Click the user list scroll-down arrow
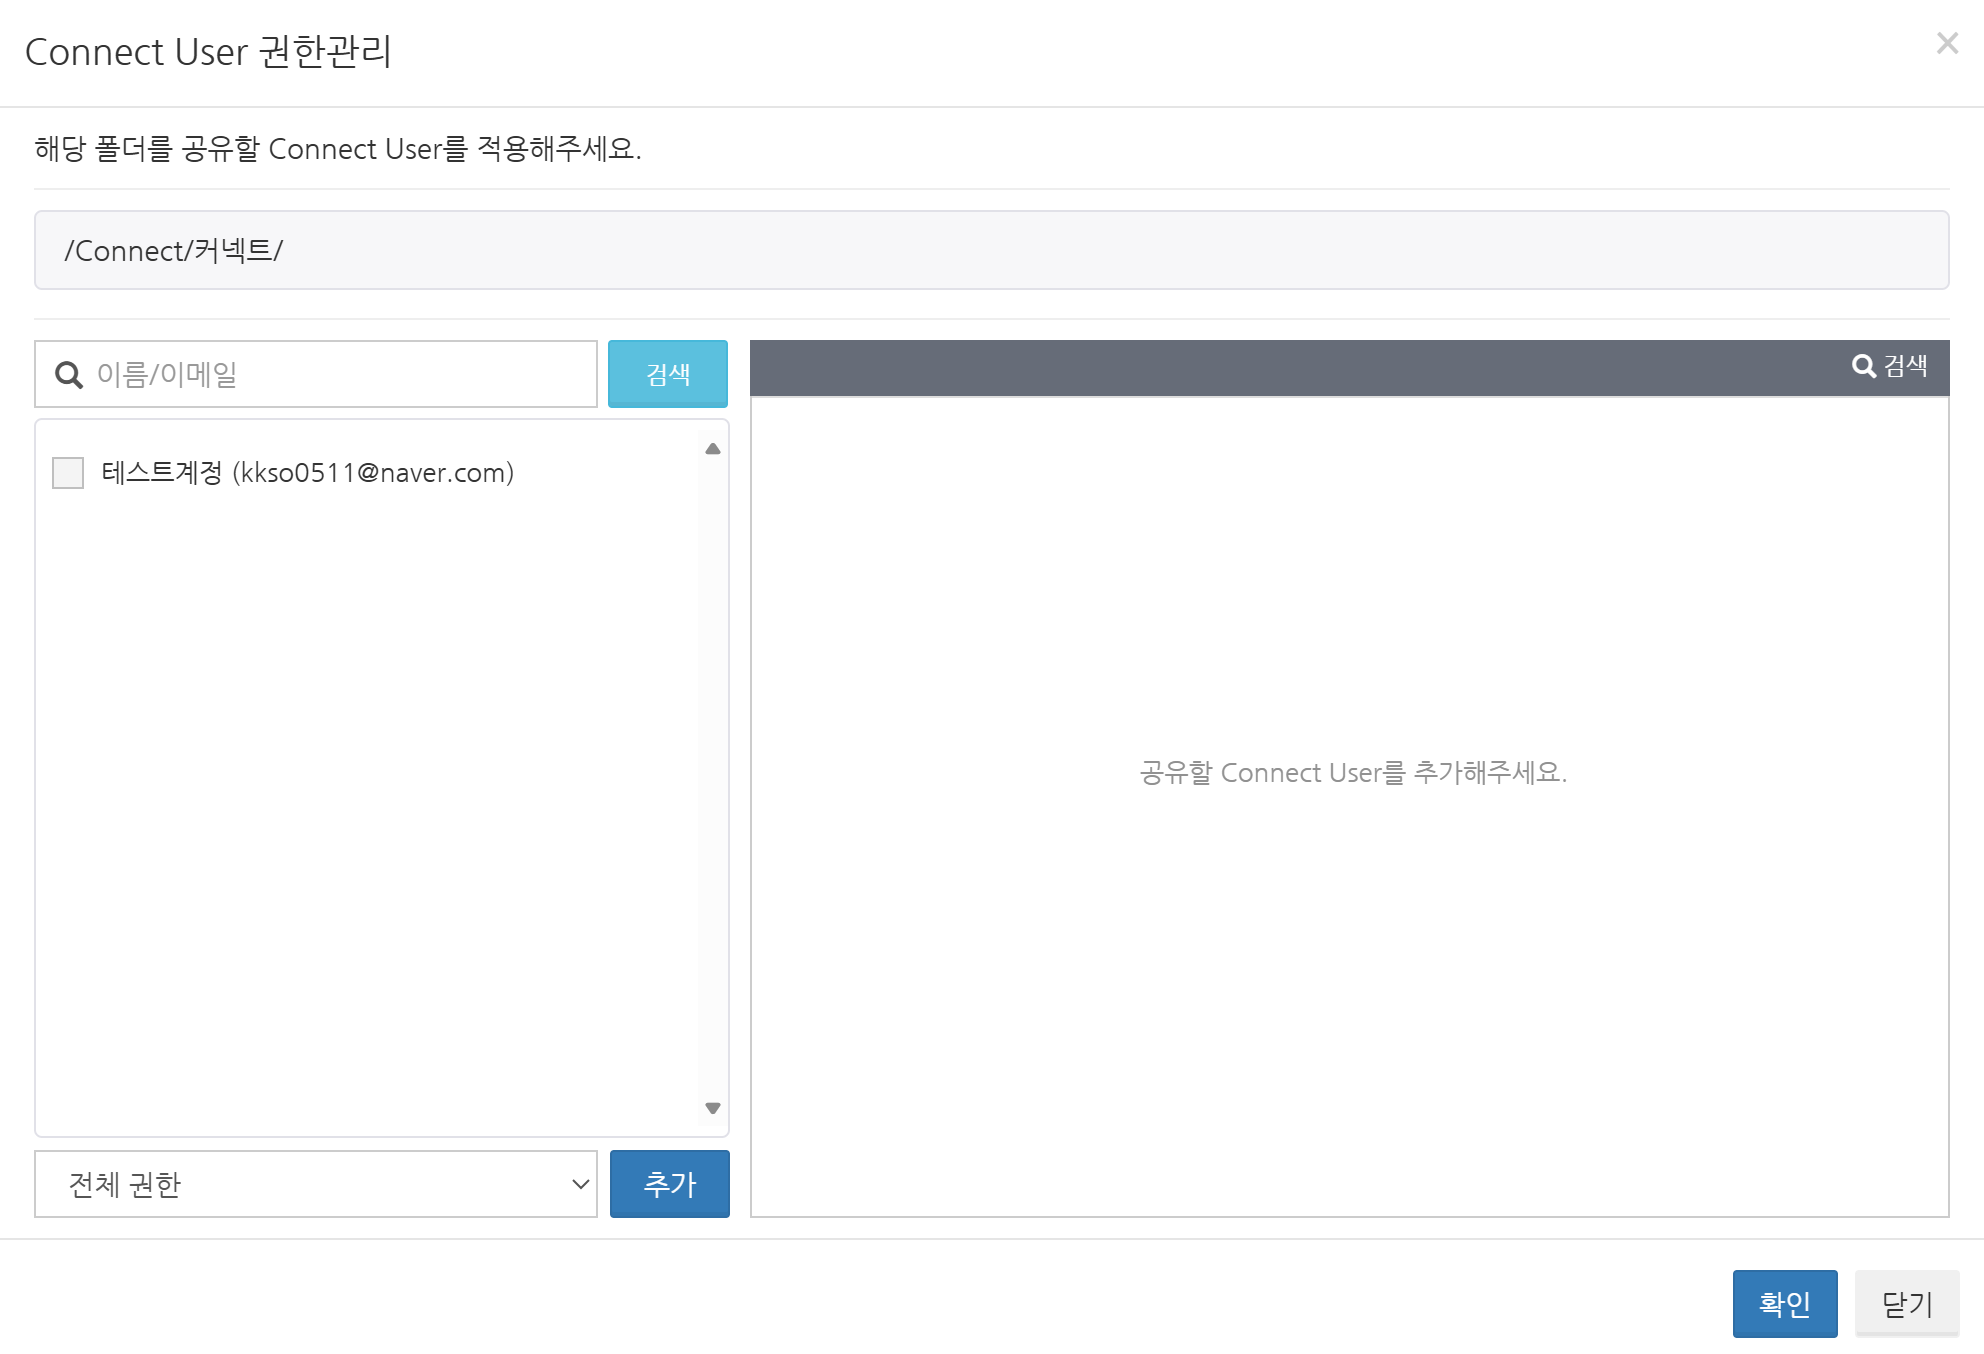This screenshot has width=1984, height=1354. pyautogui.click(x=712, y=1108)
